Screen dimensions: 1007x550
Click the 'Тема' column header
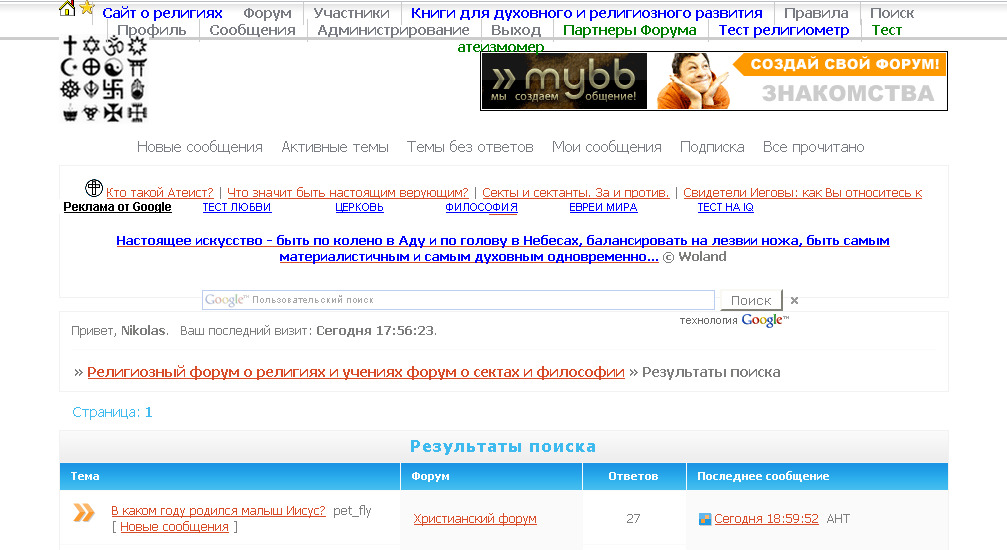(85, 476)
